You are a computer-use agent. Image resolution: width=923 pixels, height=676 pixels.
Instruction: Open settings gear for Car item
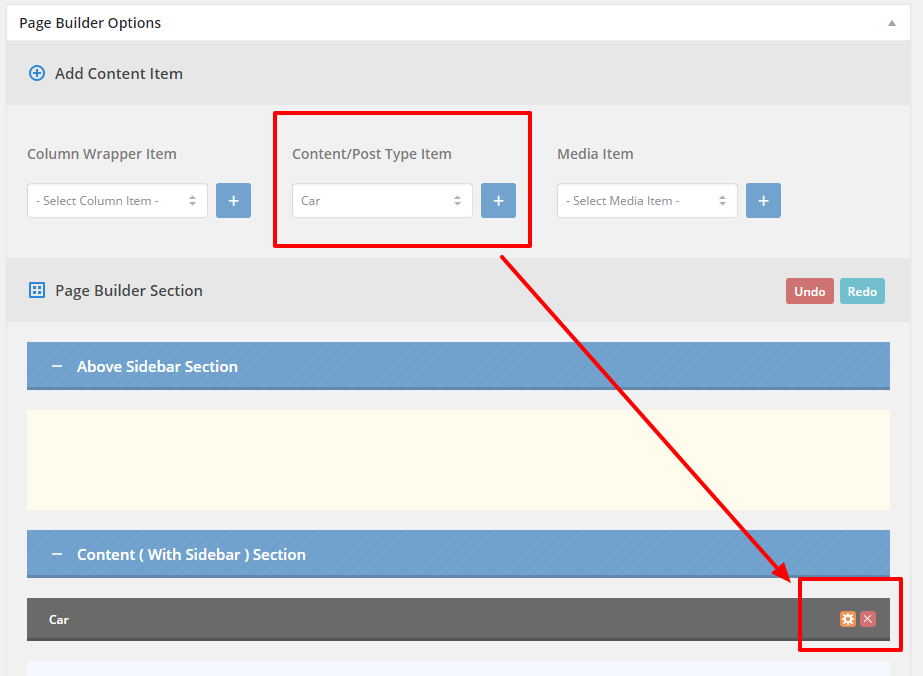point(848,619)
